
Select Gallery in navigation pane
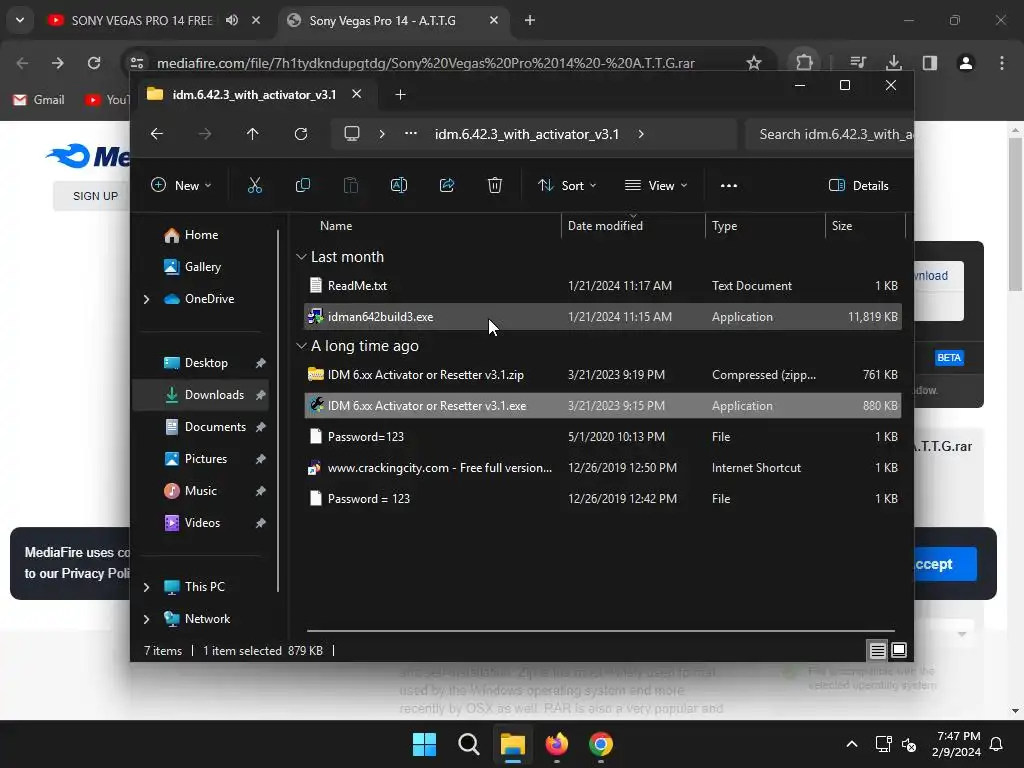click(x=200, y=266)
